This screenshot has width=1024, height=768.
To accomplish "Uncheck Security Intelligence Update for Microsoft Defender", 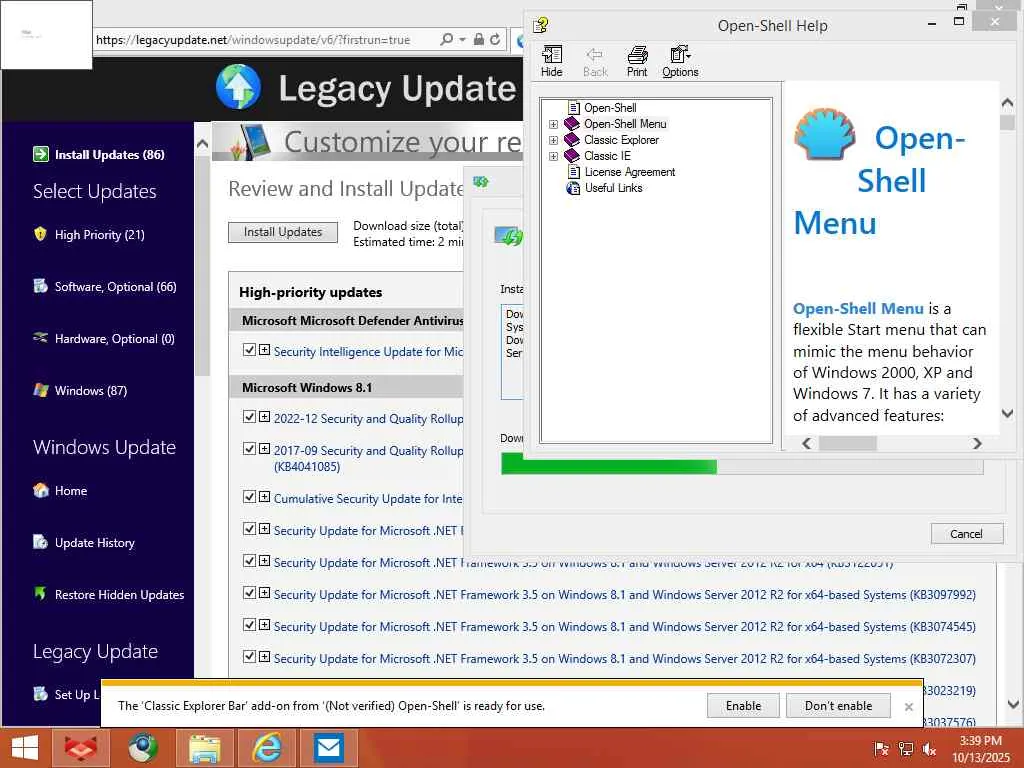I will [x=249, y=349].
